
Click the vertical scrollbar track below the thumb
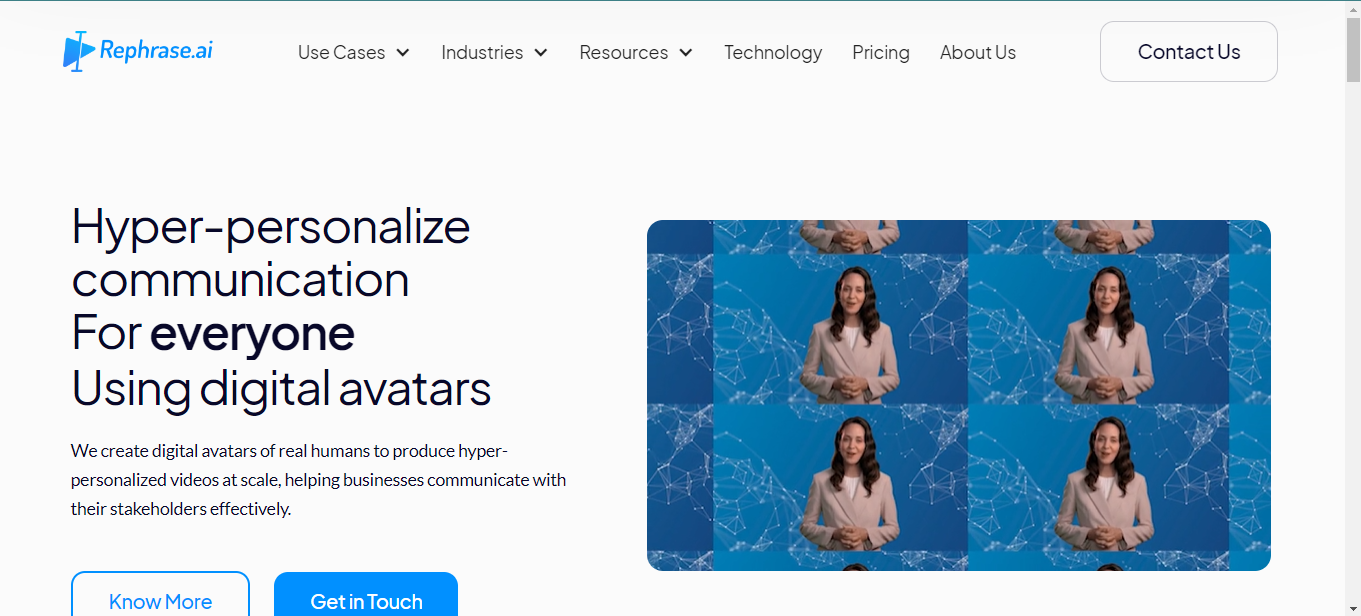tap(1353, 350)
